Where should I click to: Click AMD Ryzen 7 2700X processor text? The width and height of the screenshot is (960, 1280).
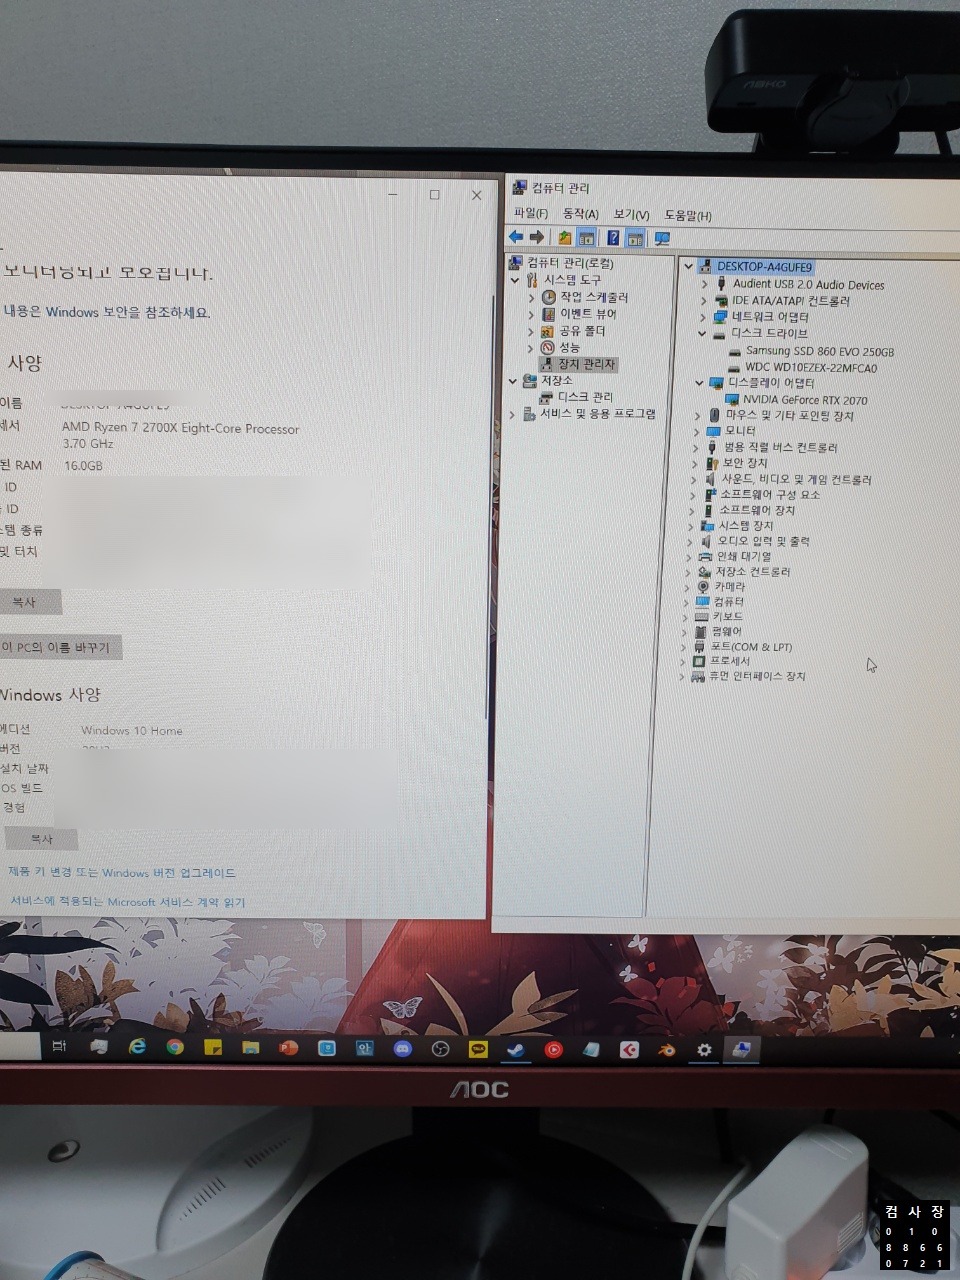coord(180,429)
